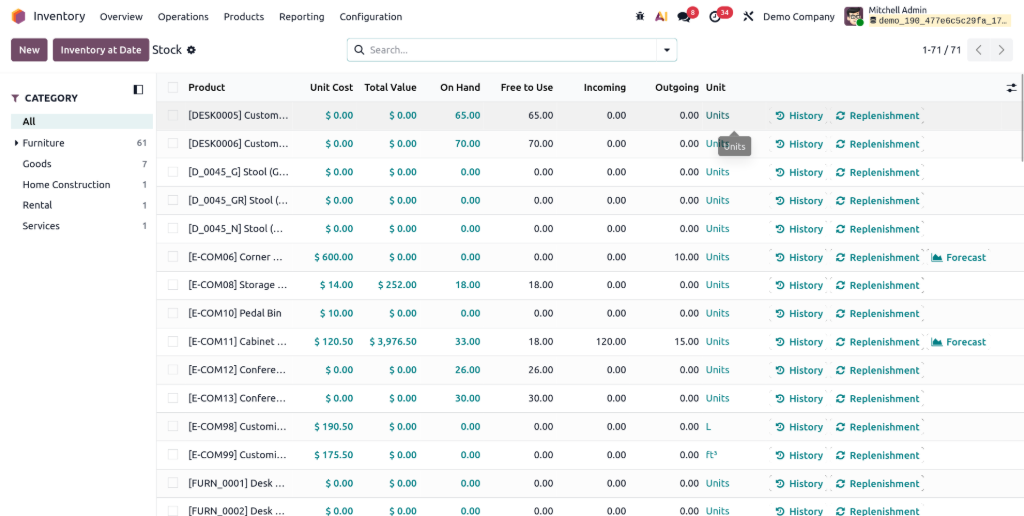The width and height of the screenshot is (1024, 516).
Task: Click the Inventory app logo icon
Action: coord(18,17)
